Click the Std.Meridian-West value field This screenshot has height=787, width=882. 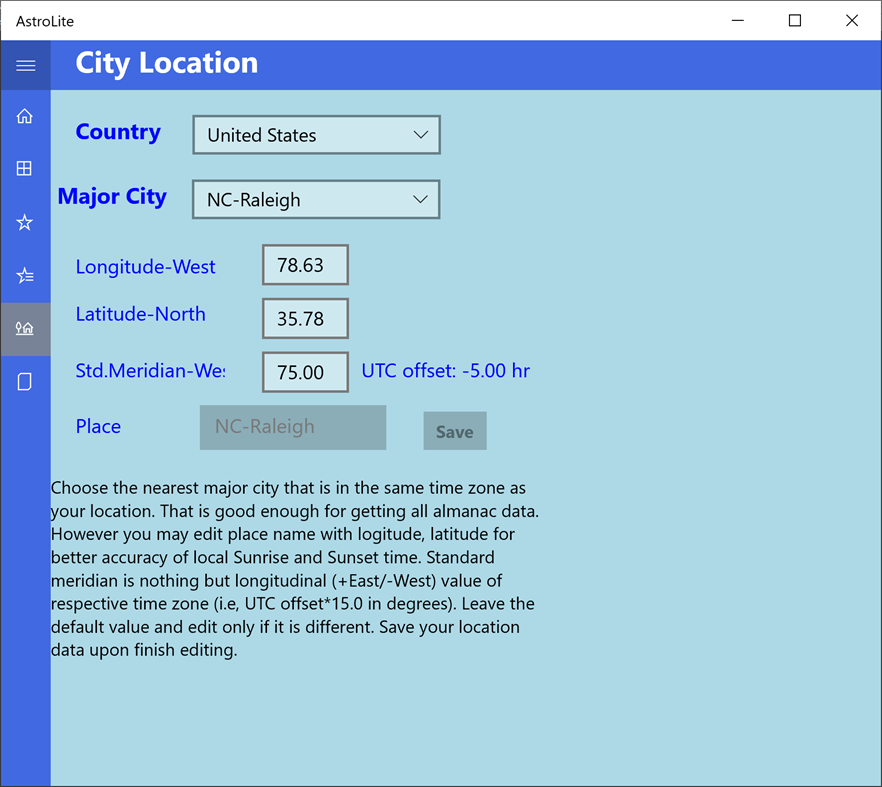coord(305,372)
